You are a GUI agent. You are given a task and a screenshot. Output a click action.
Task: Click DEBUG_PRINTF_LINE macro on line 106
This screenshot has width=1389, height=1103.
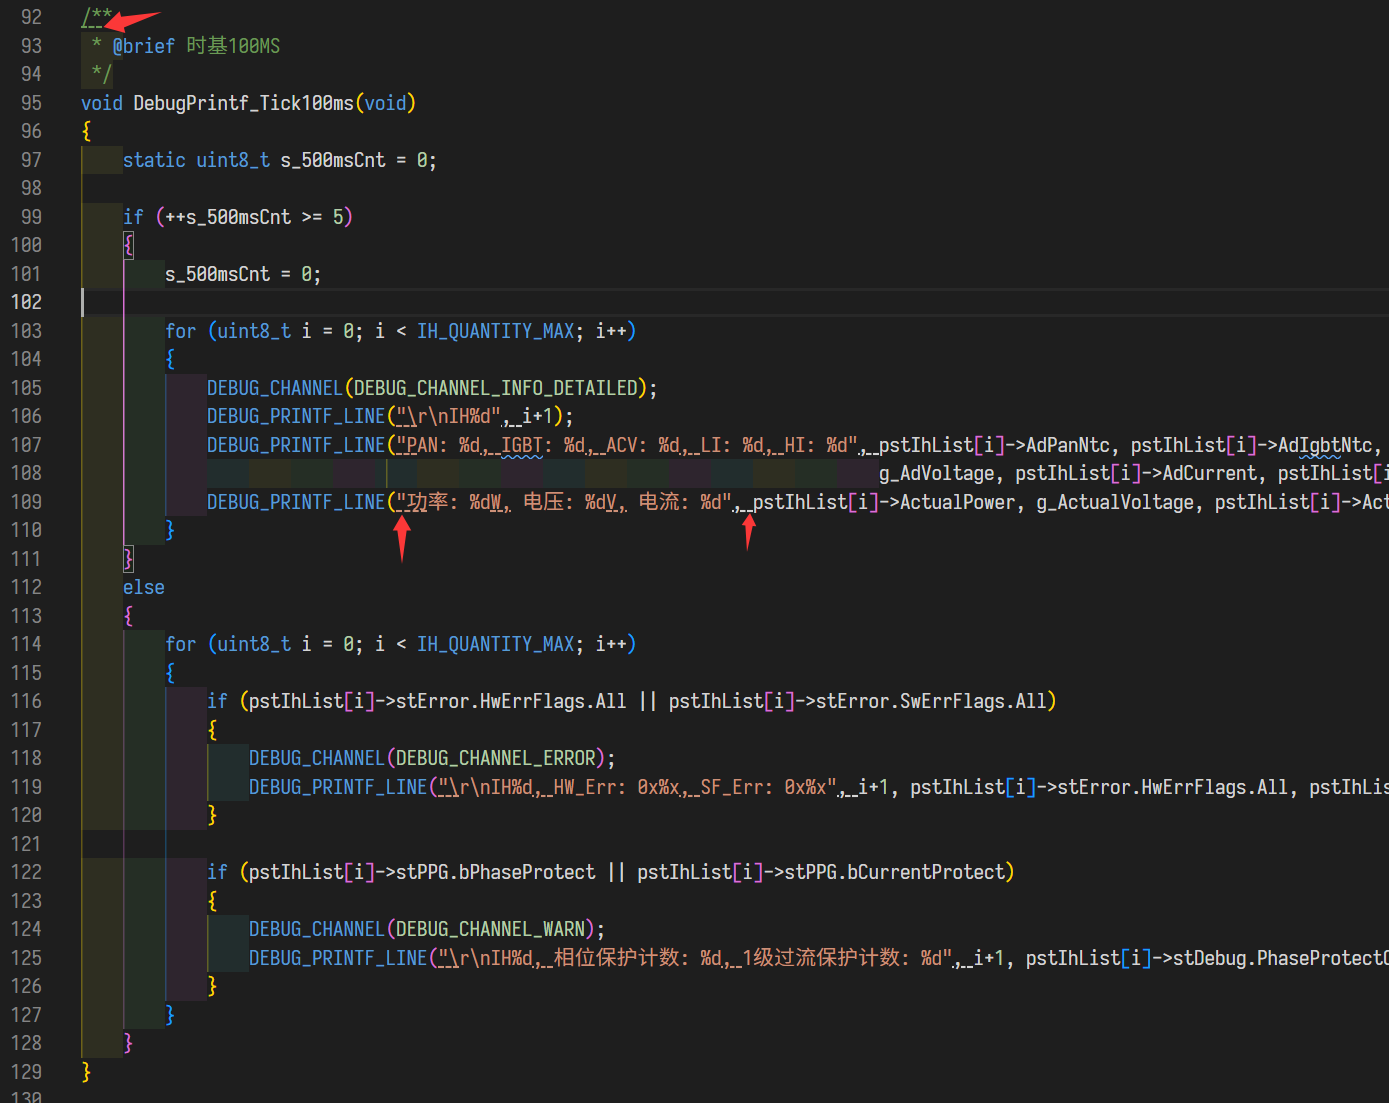click(295, 415)
